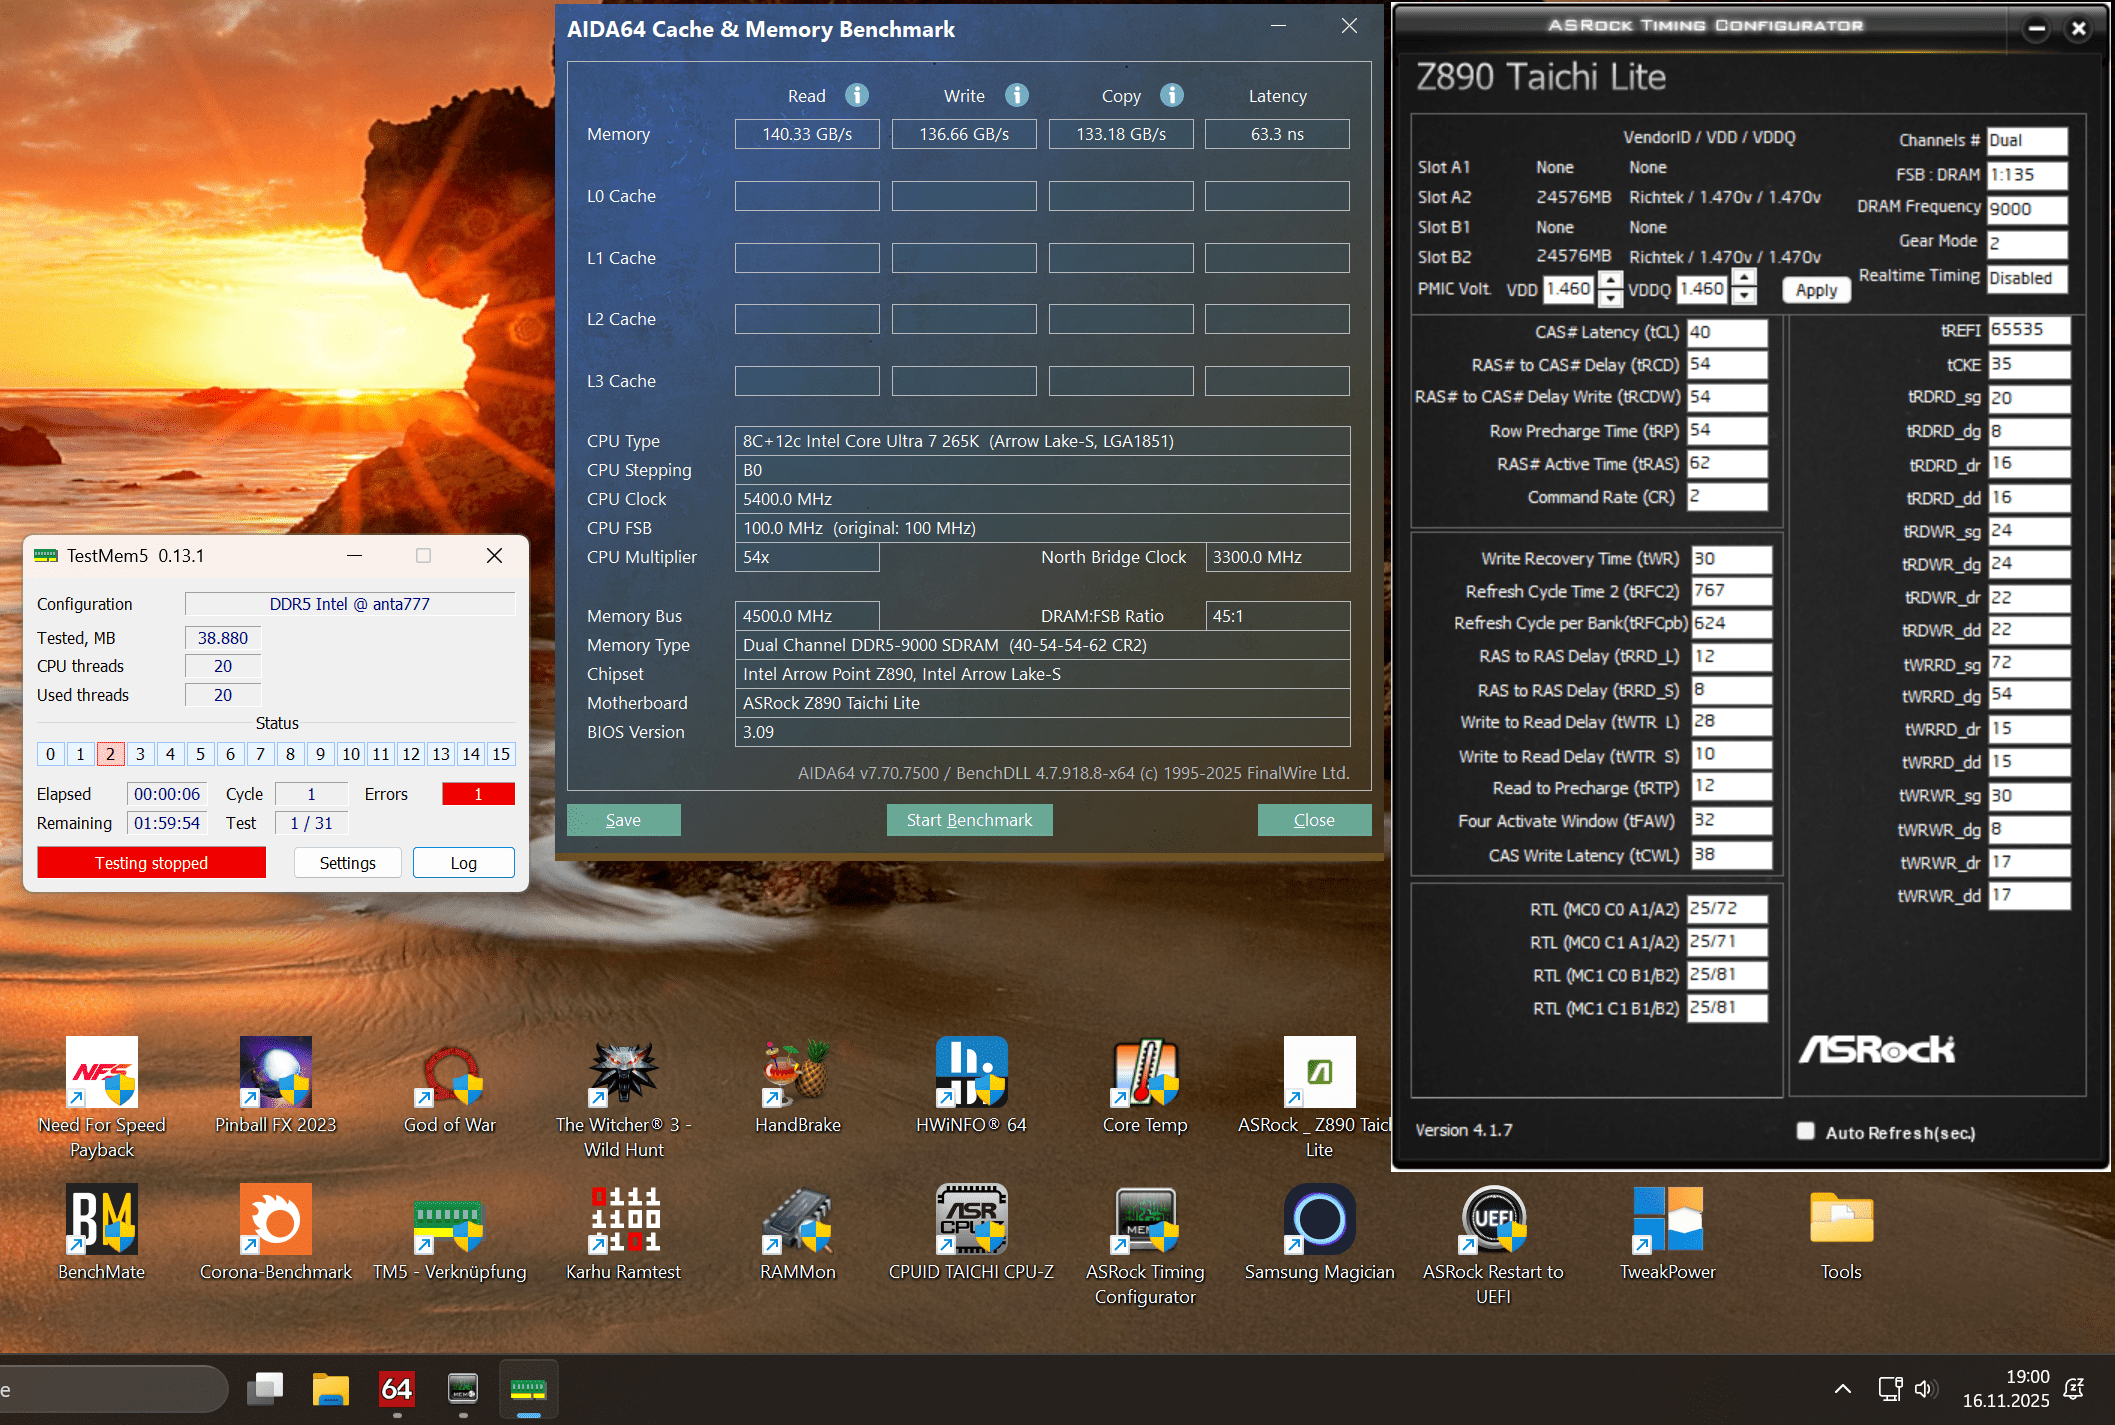Click the highlighted thread 2 status box
Image resolution: width=2115 pixels, height=1425 pixels.
coord(111,754)
